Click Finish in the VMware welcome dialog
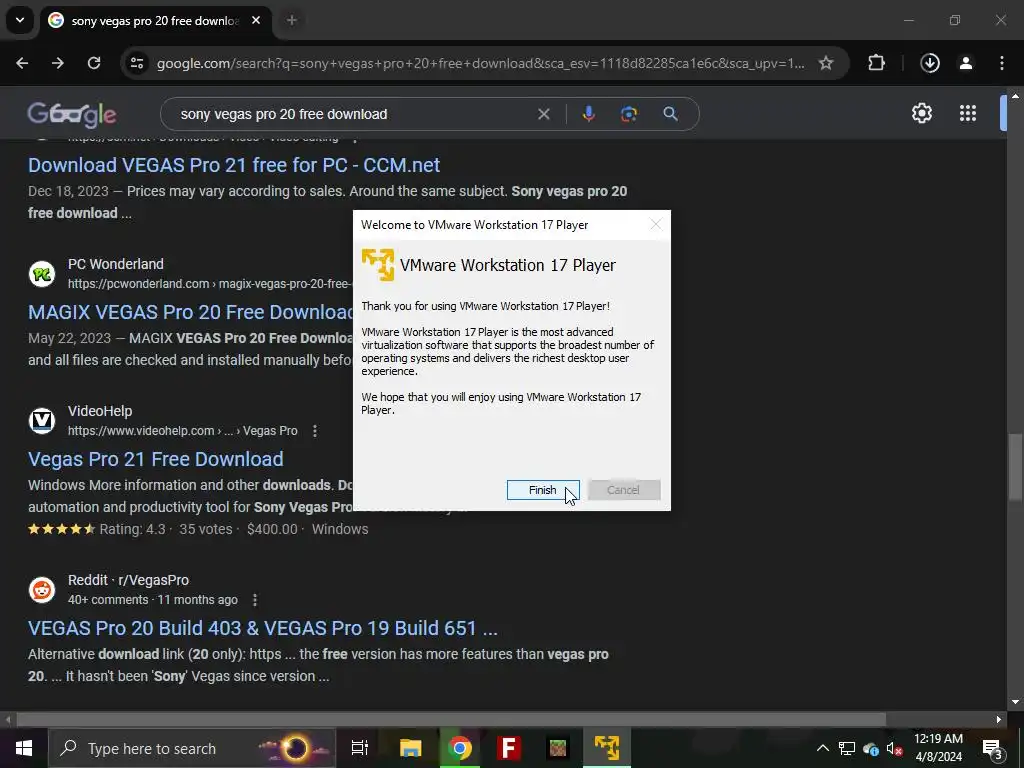This screenshot has height=768, width=1024. (x=543, y=490)
